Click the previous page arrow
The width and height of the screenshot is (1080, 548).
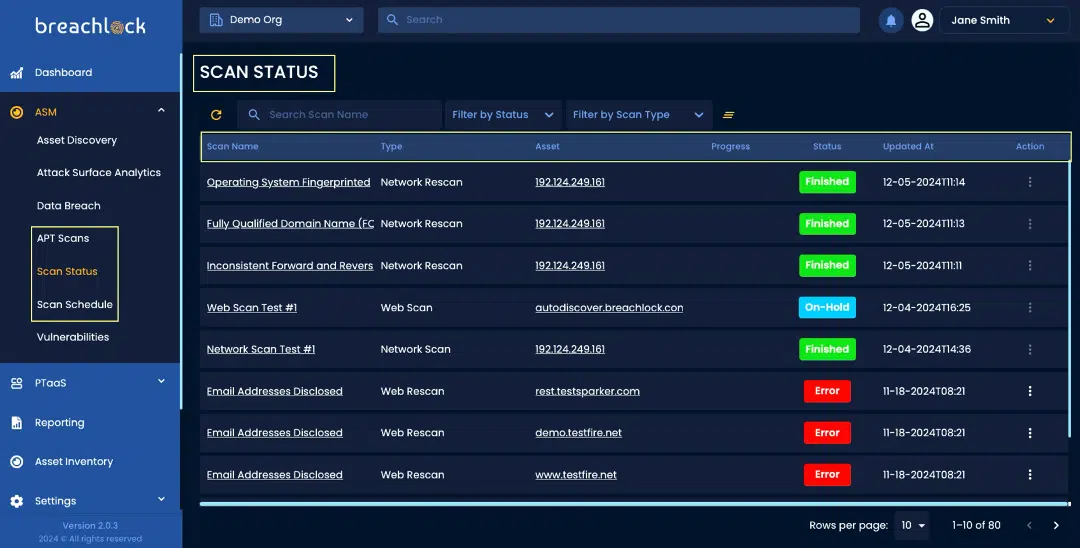1029,525
